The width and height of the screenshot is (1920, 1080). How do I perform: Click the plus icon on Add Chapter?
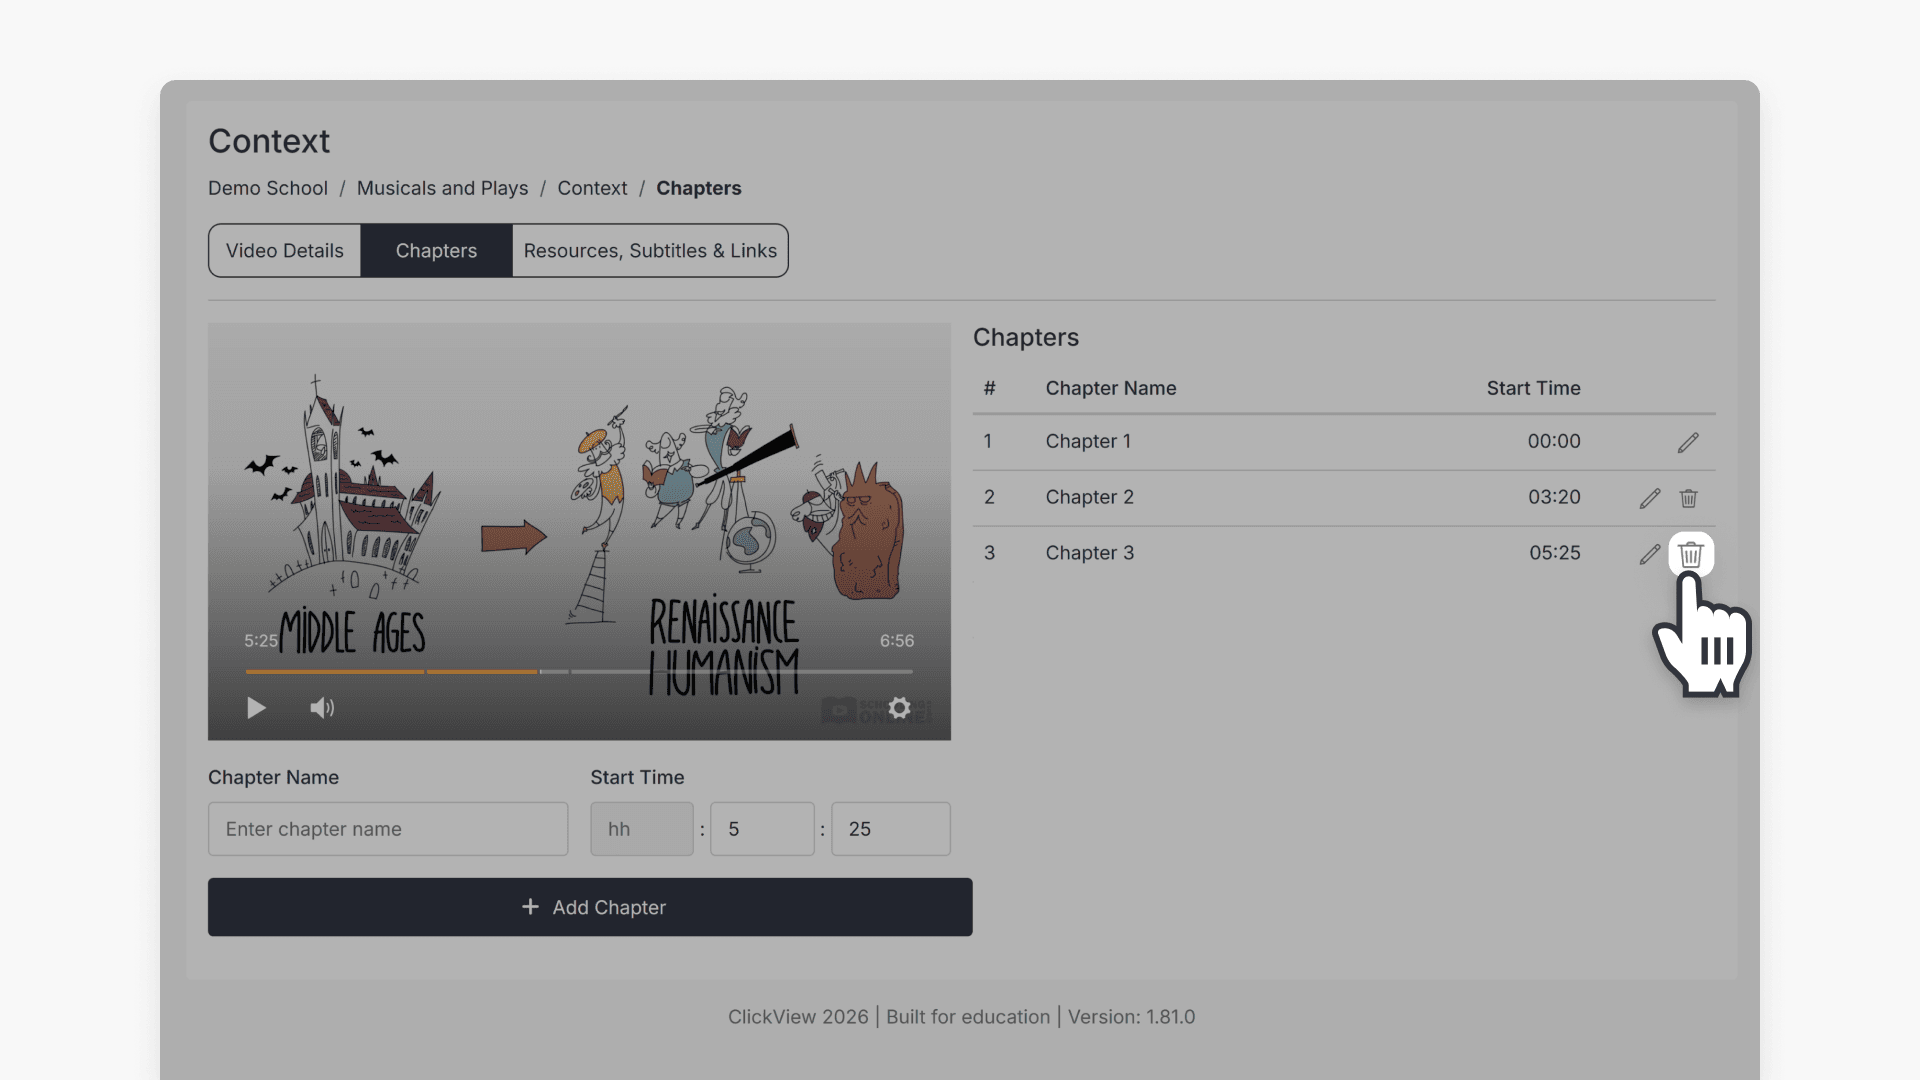(529, 907)
